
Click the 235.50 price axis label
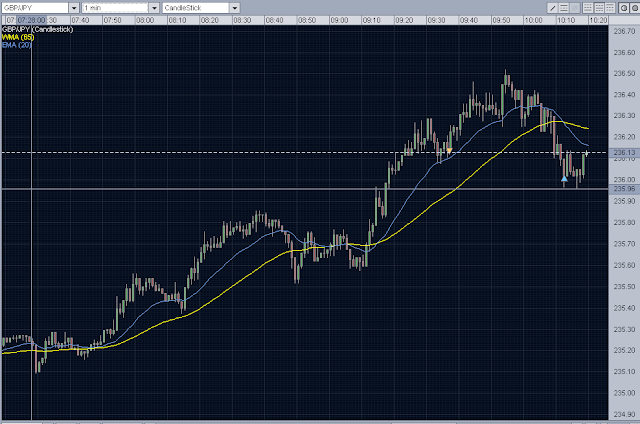[624, 286]
